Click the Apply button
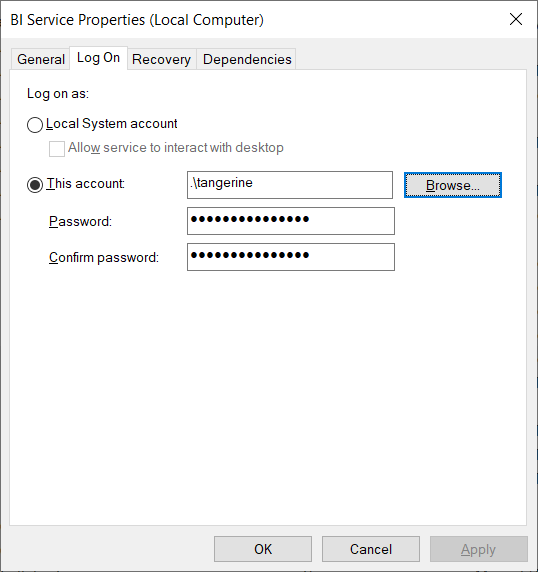Viewport: 538px width, 572px height. point(479,549)
